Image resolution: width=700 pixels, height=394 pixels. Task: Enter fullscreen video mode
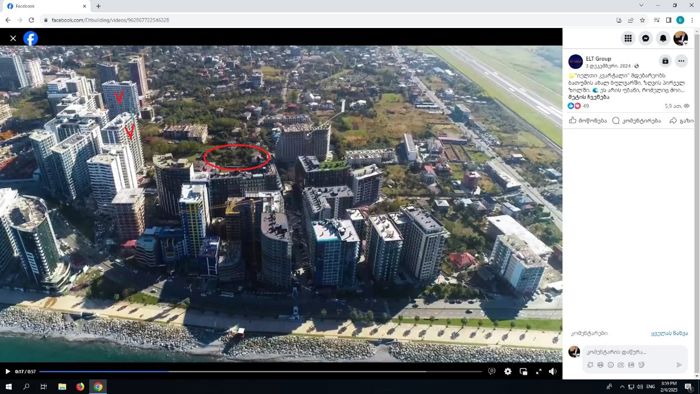pos(538,371)
